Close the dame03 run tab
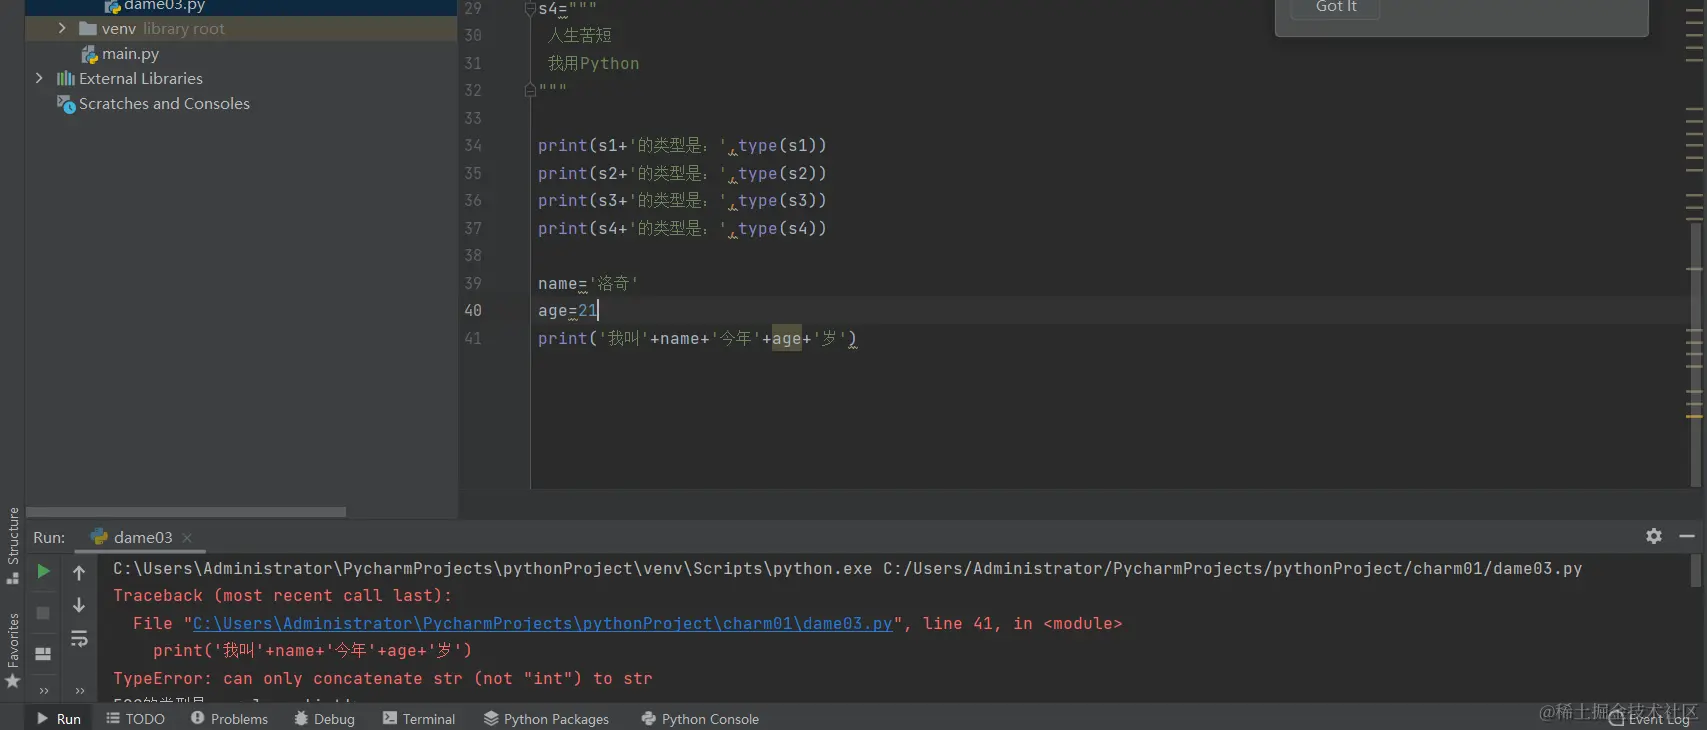Screen dimensions: 1707x730 [x=187, y=538]
